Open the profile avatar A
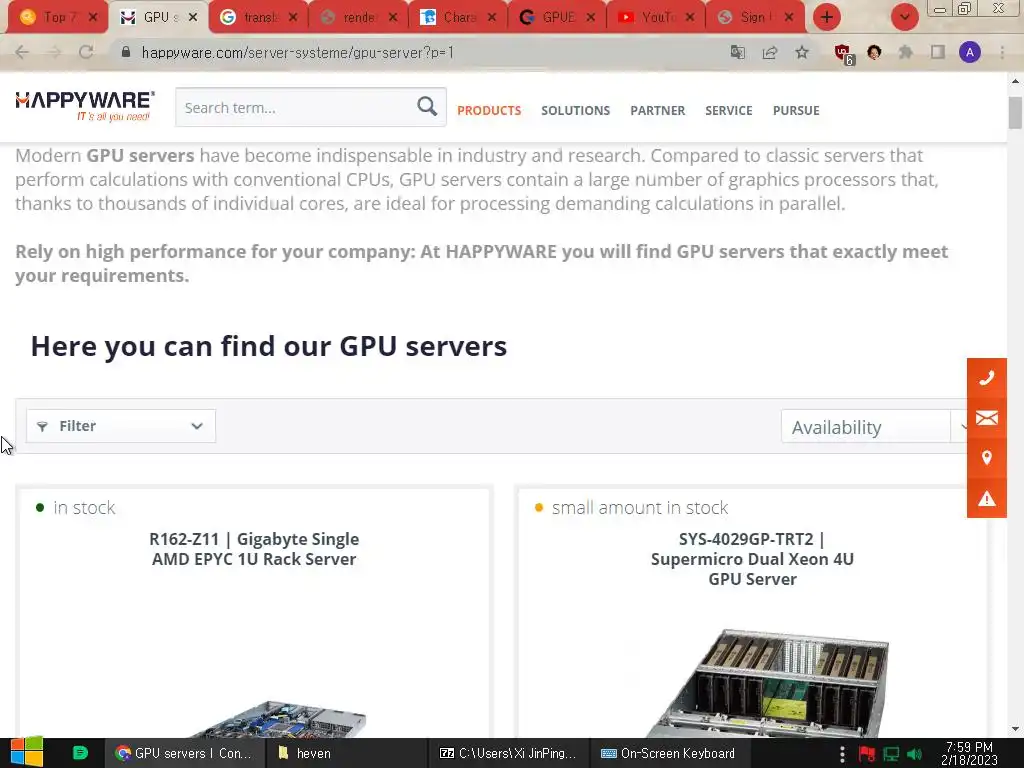Viewport: 1024px width, 768px height. pyautogui.click(x=970, y=52)
